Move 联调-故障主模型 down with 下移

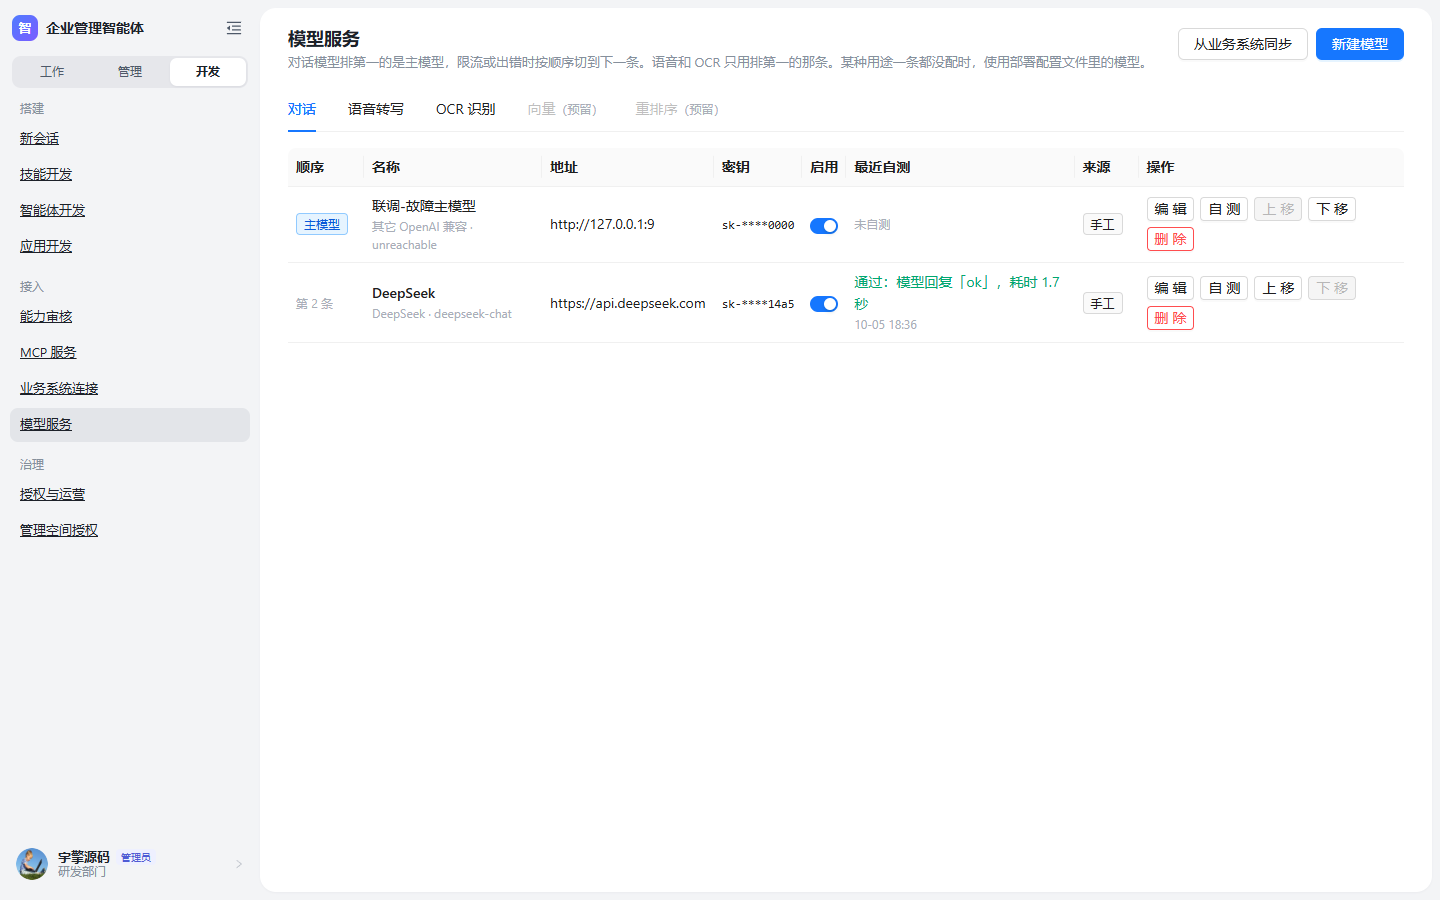pyautogui.click(x=1332, y=209)
